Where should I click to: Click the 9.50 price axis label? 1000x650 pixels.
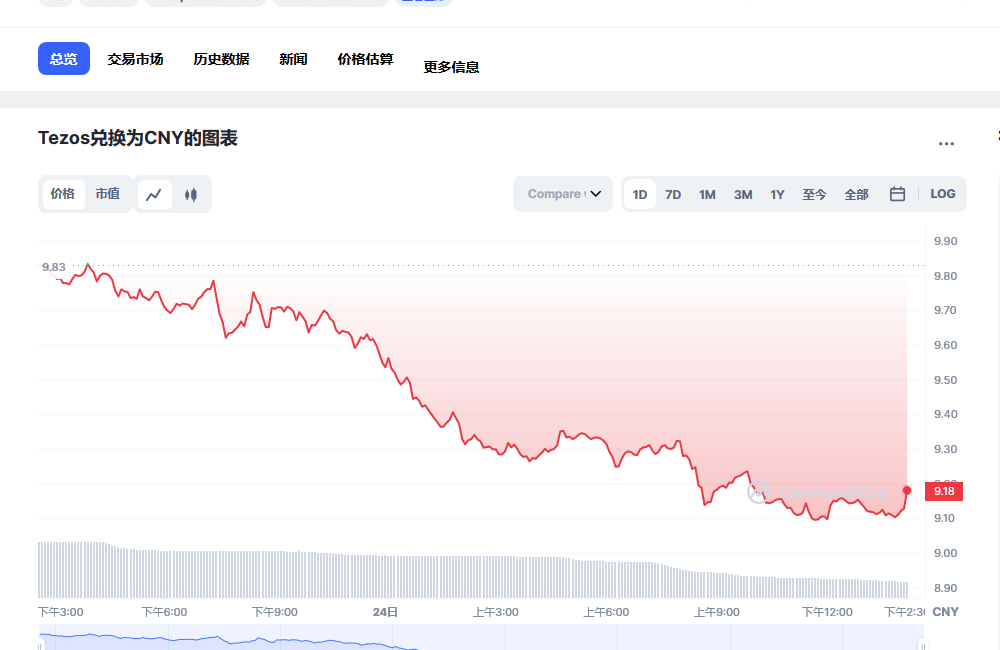pos(945,380)
